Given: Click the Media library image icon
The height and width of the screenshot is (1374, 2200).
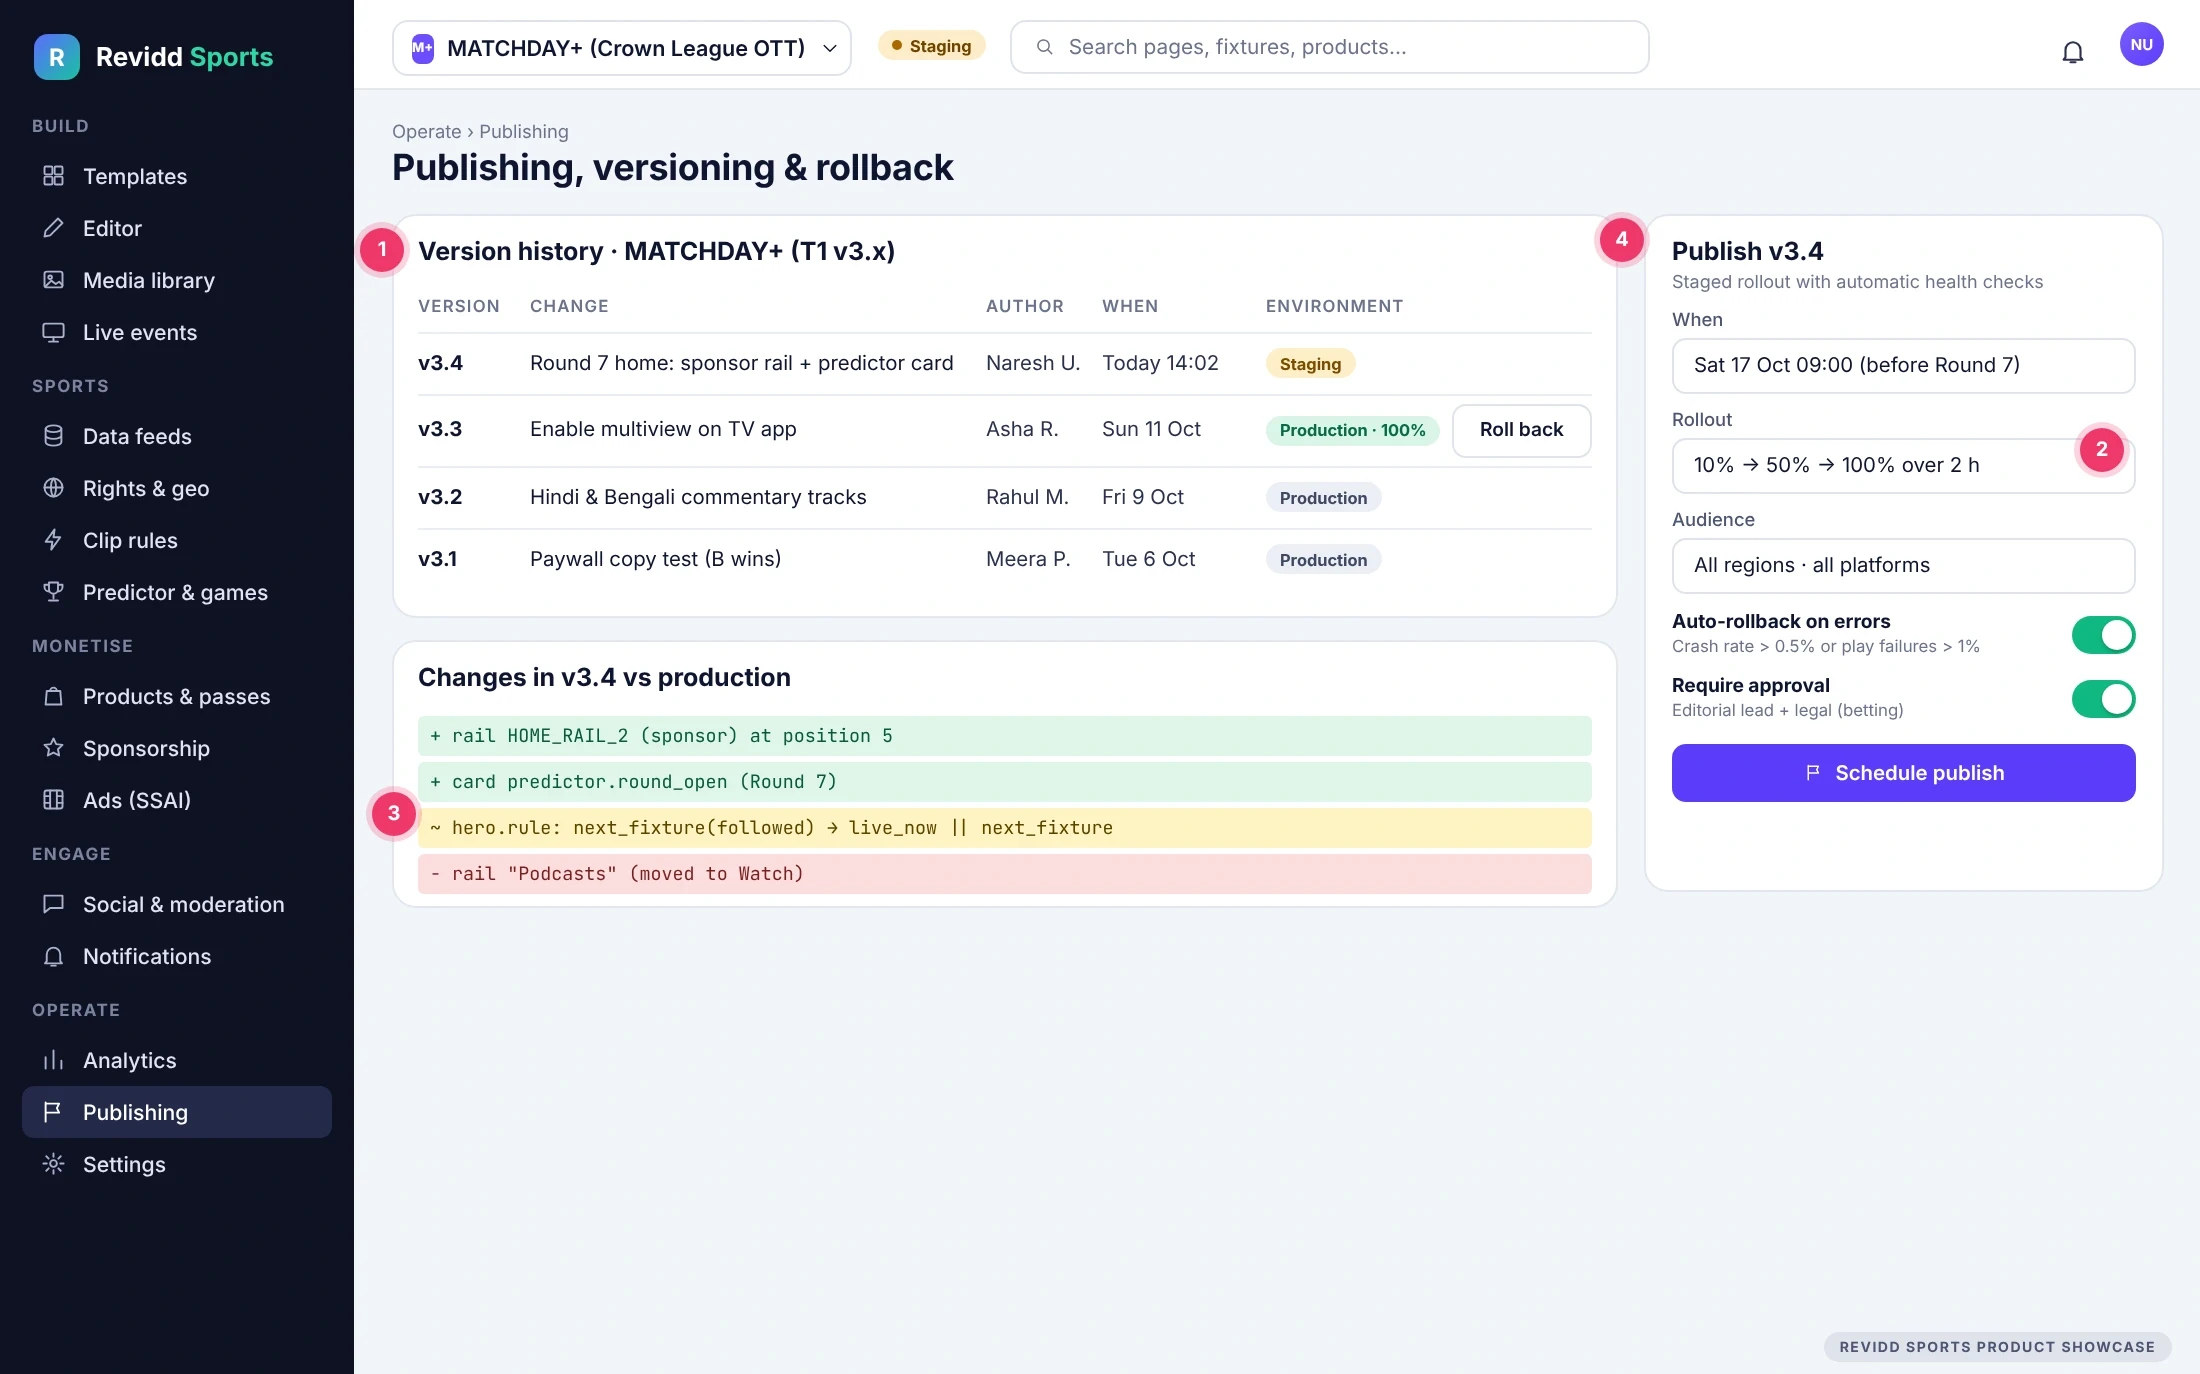Looking at the screenshot, I should coord(53,280).
